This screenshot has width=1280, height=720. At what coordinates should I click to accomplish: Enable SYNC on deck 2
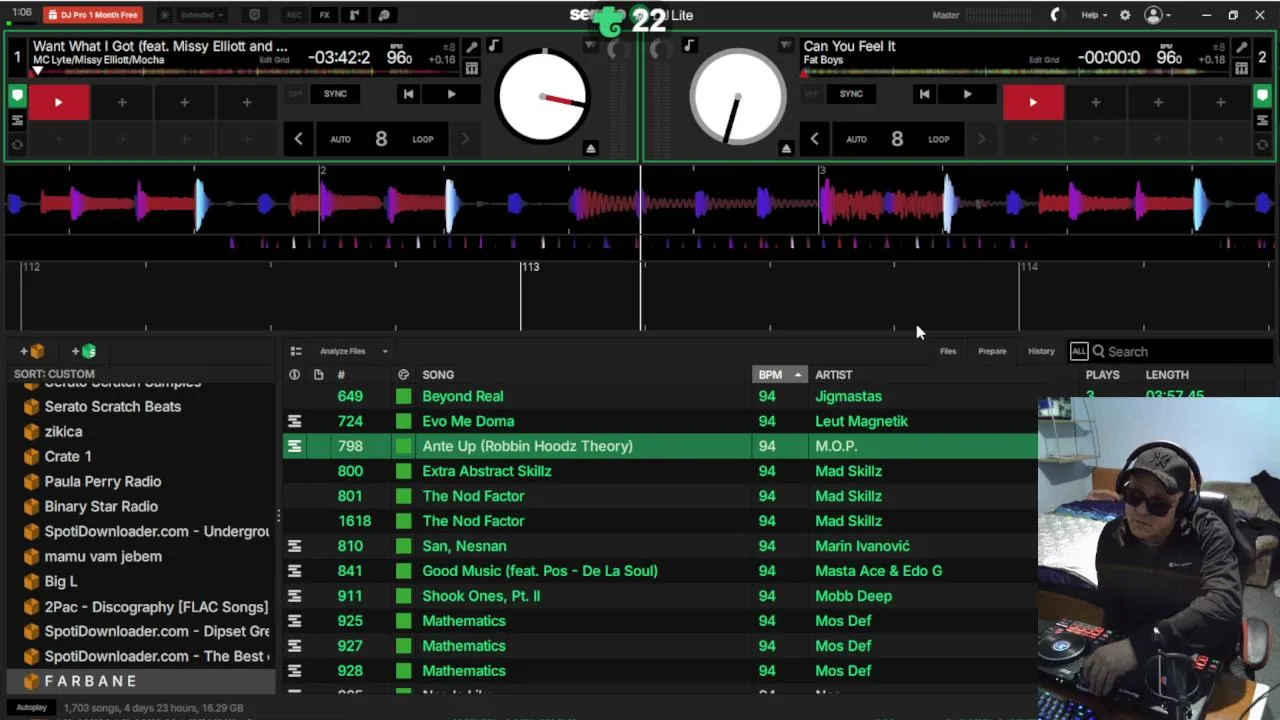[x=851, y=94]
